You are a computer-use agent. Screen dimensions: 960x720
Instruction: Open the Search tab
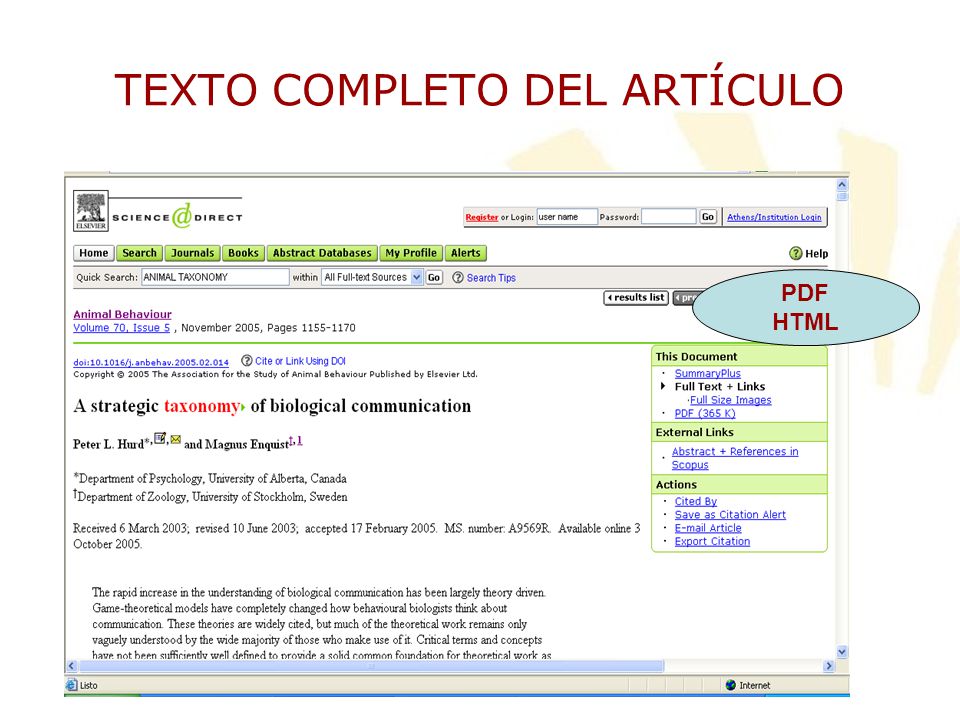(140, 253)
